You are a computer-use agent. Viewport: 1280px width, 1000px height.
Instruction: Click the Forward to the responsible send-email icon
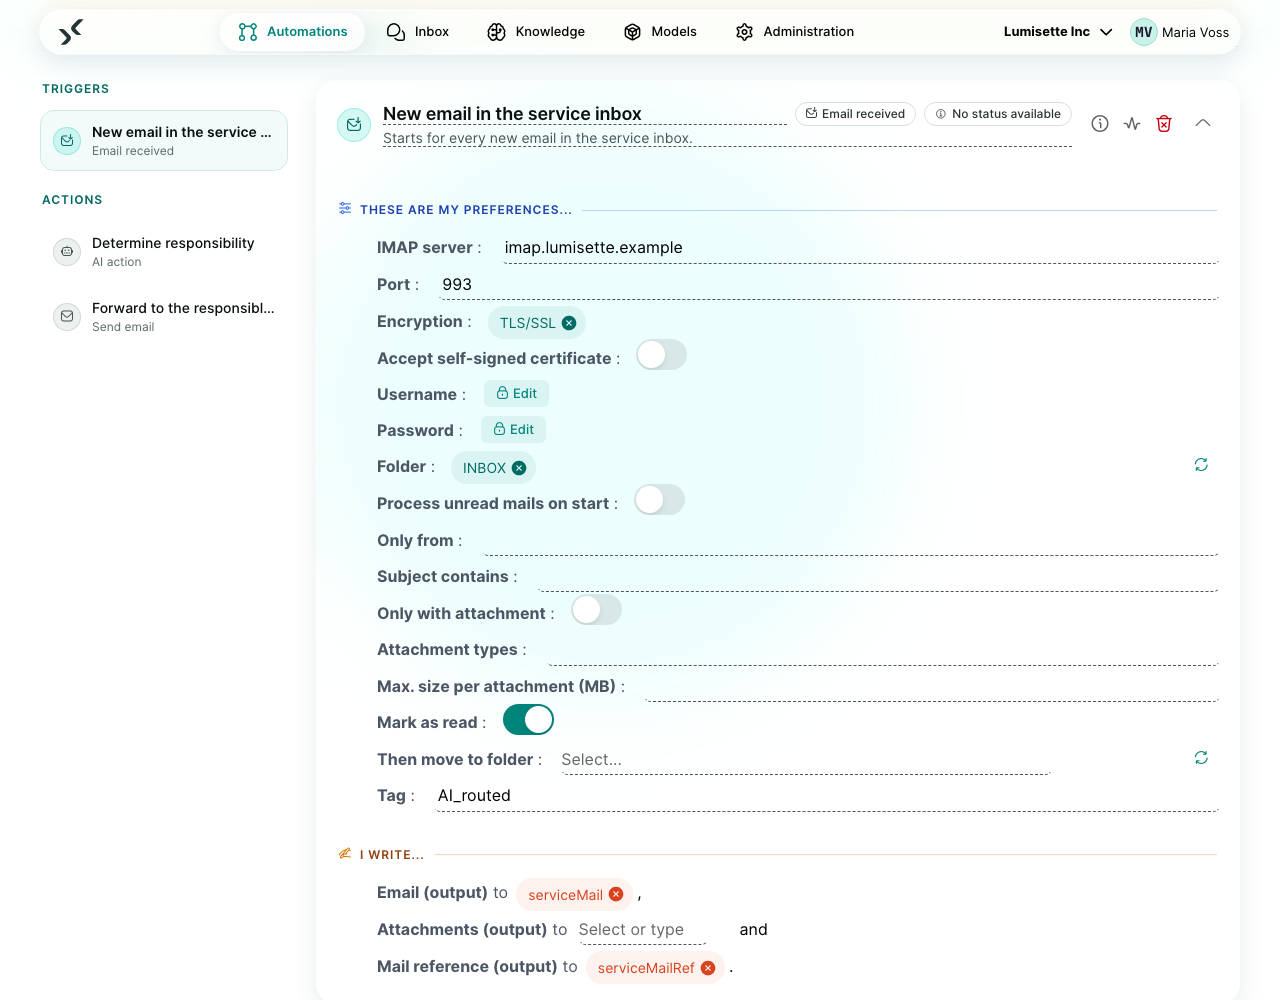(67, 317)
